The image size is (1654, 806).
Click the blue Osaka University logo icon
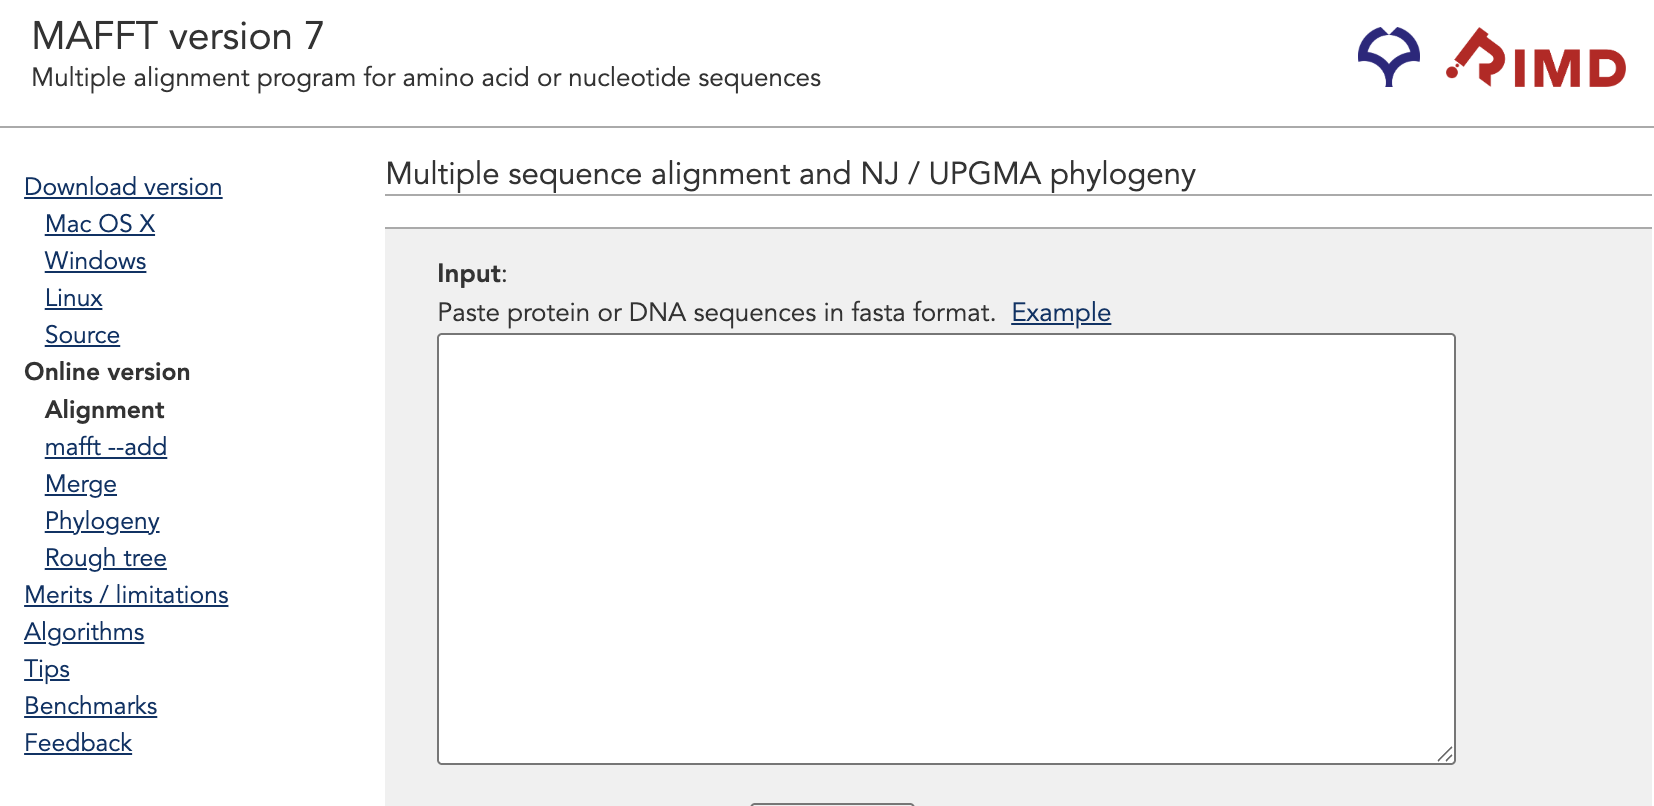coord(1388,57)
